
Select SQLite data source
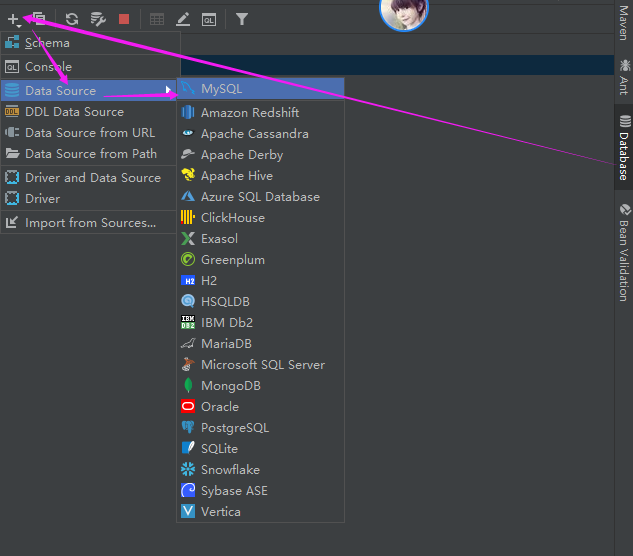[x=260, y=449]
